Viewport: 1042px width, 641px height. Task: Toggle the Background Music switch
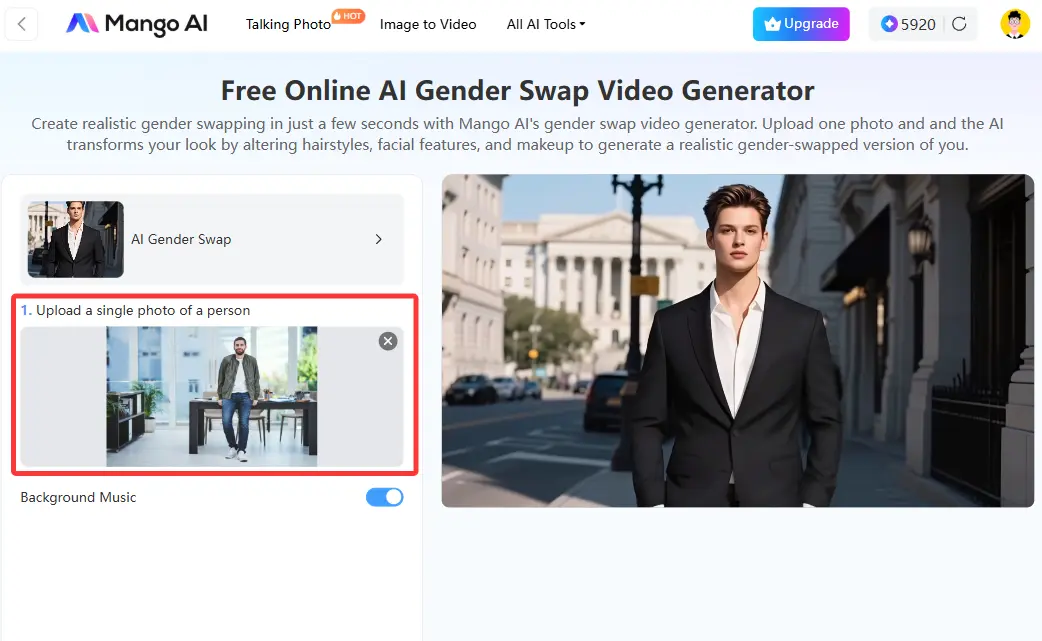coord(384,497)
